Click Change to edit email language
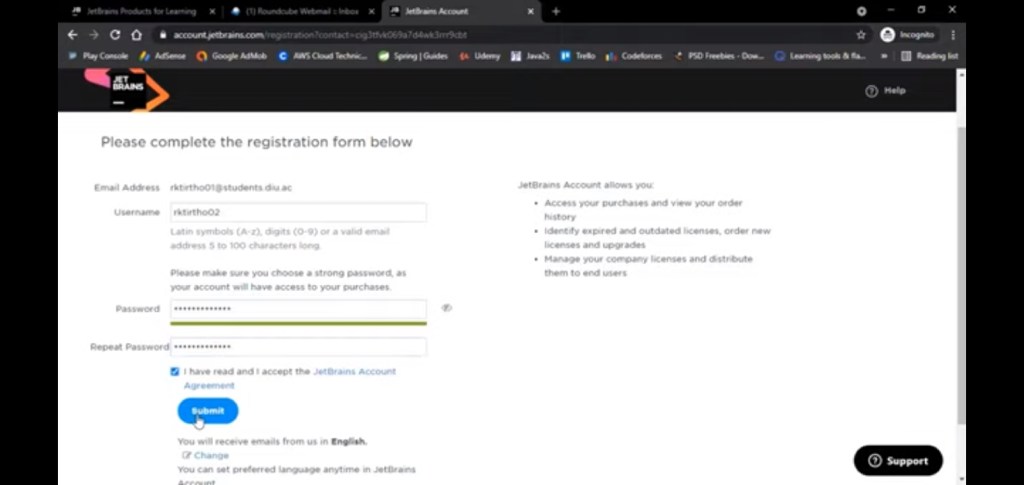The width and height of the screenshot is (1024, 485). pyautogui.click(x=210, y=455)
